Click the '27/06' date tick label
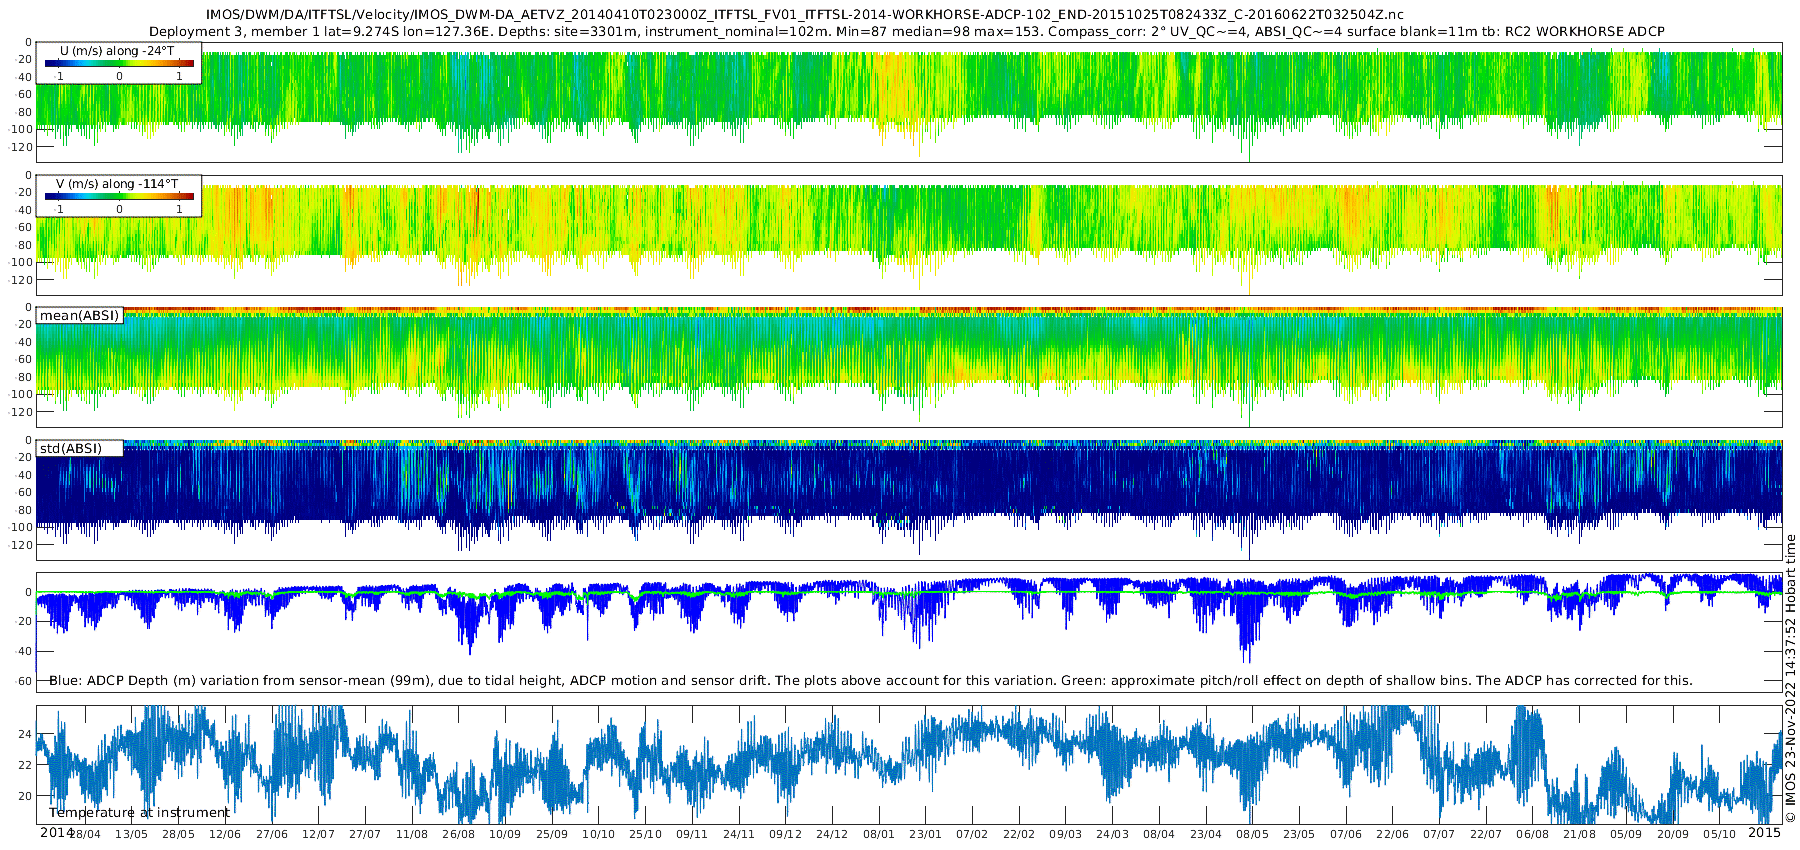 pos(272,834)
